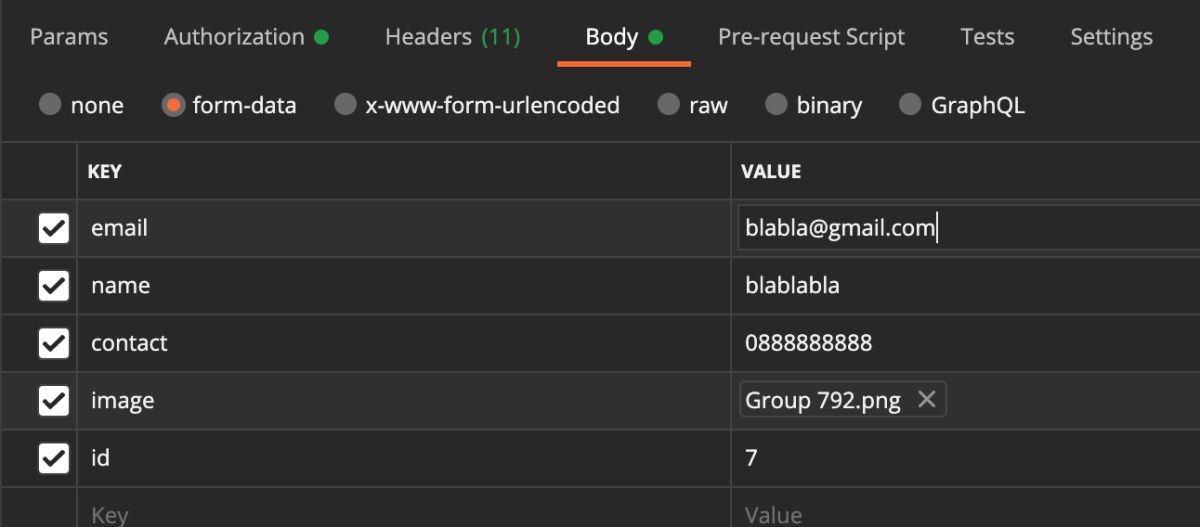Select the Body tab
Viewport: 1200px width, 527px height.
[624, 37]
